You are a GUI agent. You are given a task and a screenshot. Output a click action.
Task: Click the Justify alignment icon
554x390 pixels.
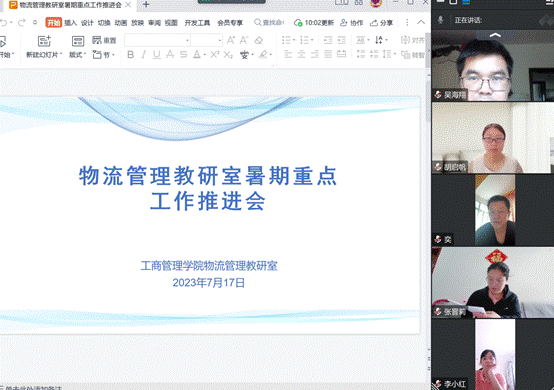(328, 54)
